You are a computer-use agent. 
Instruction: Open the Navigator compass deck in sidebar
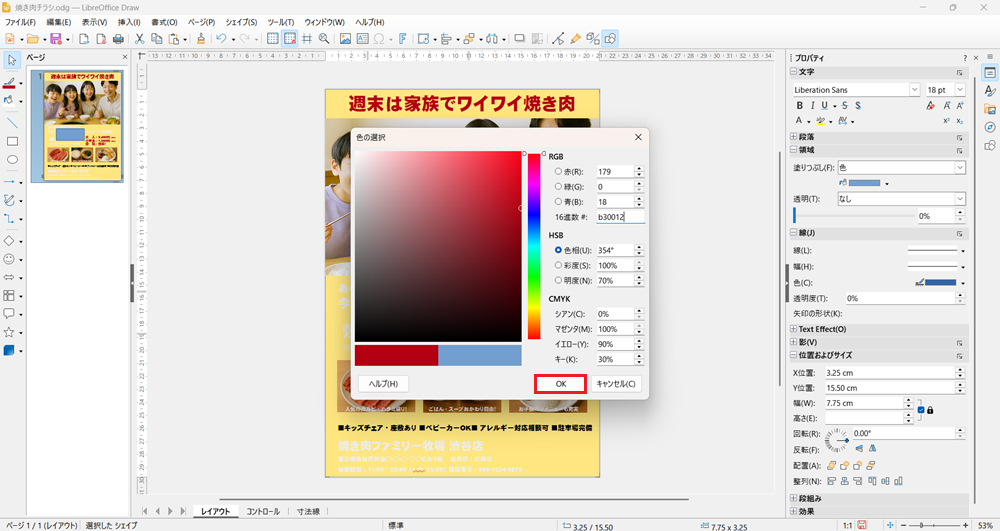tap(990, 127)
